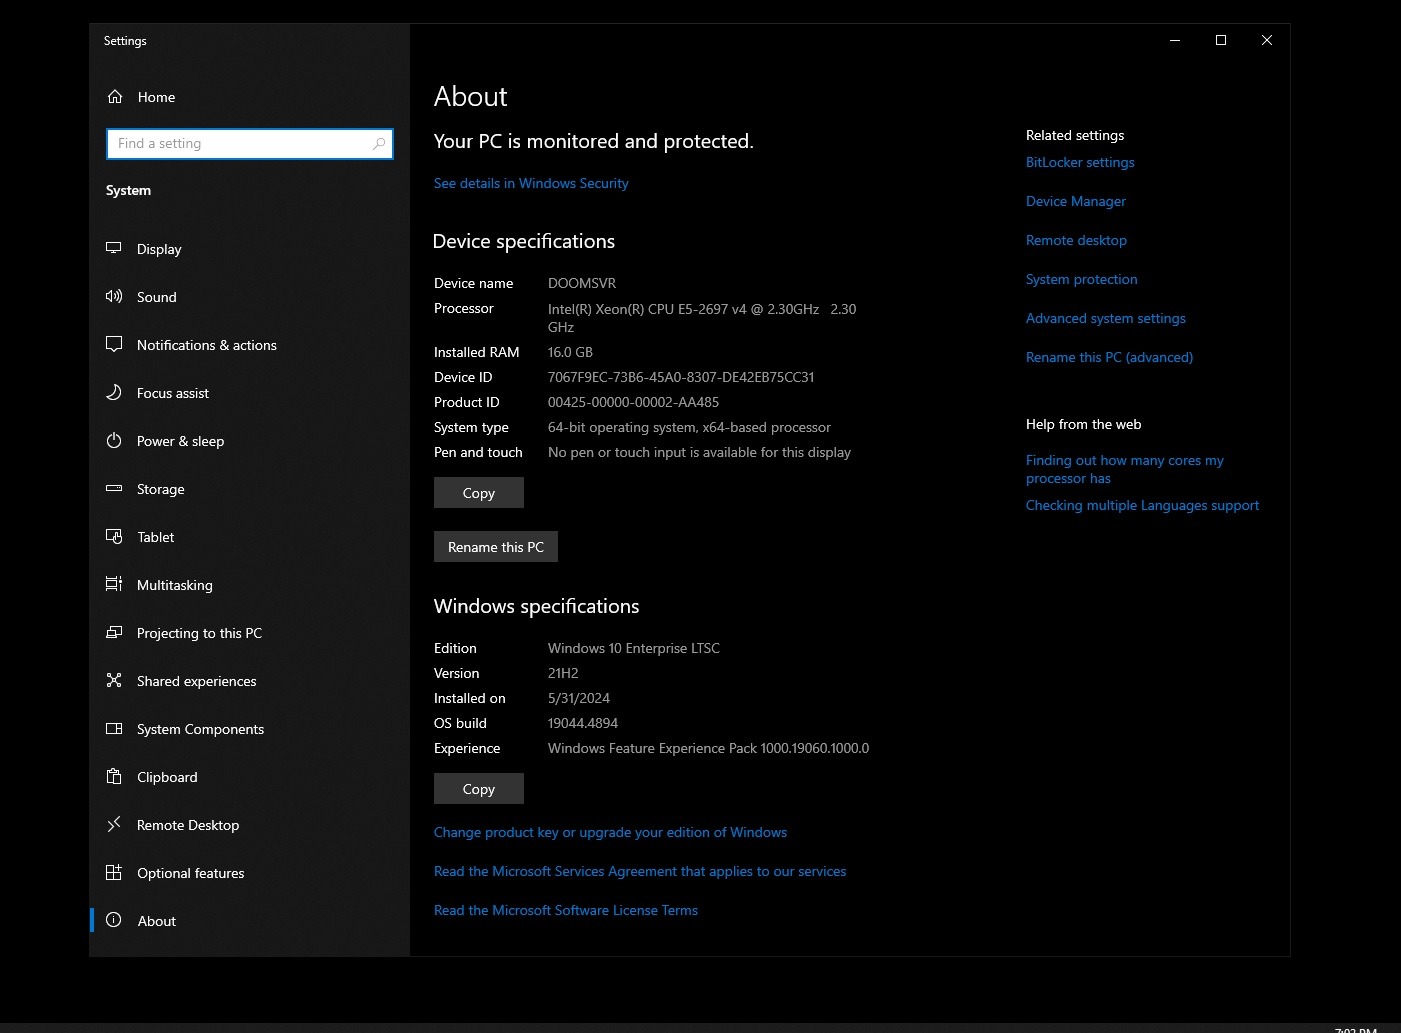The width and height of the screenshot is (1401, 1033).
Task: Select Storage in the sidebar
Action: [x=250, y=489]
